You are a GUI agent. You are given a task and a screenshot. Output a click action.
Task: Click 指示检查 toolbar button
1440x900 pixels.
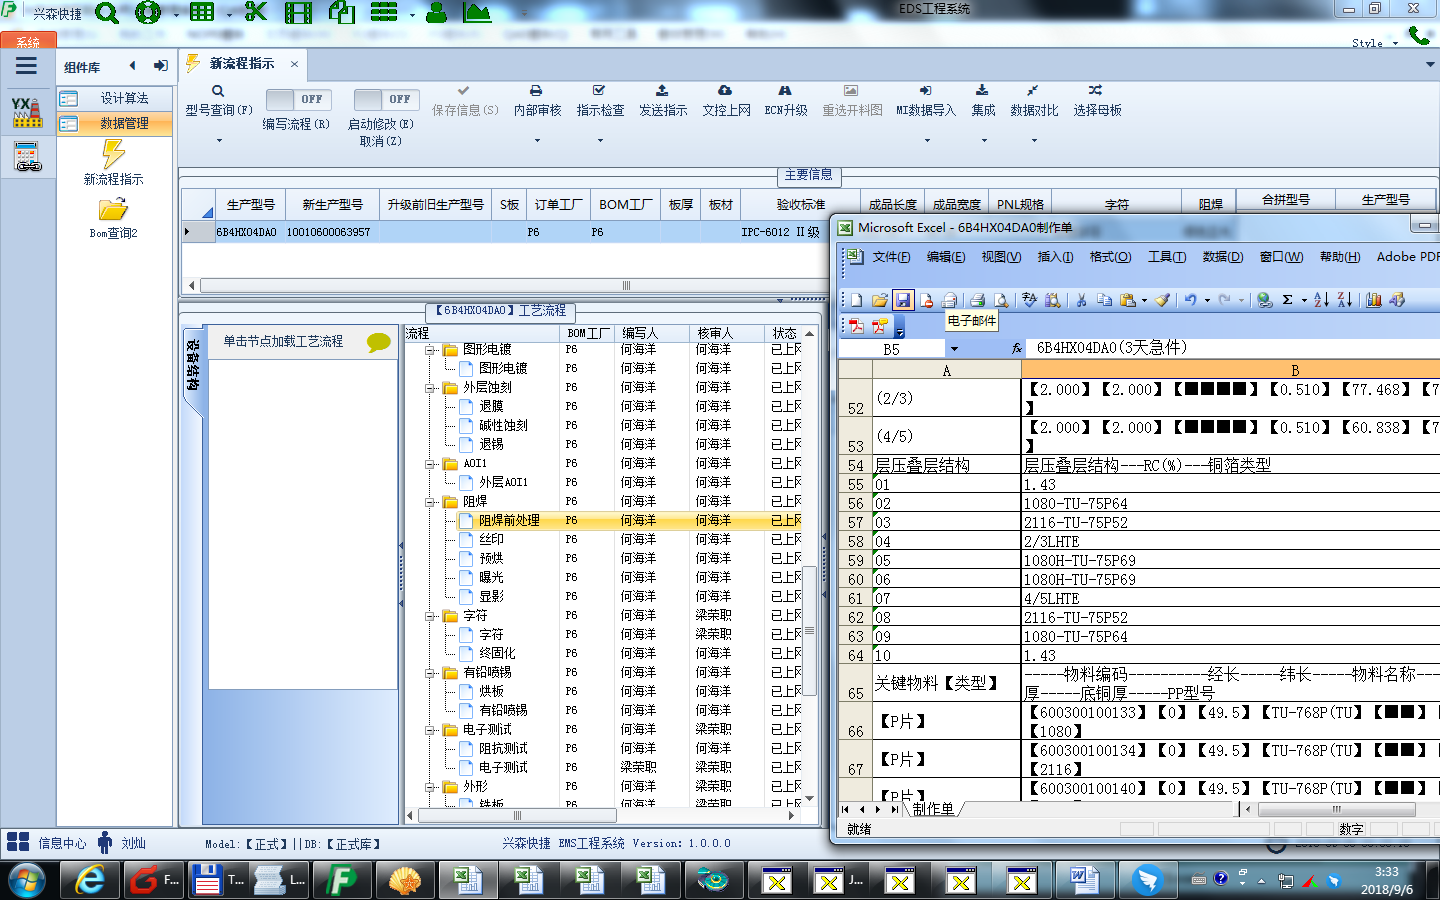(x=600, y=102)
